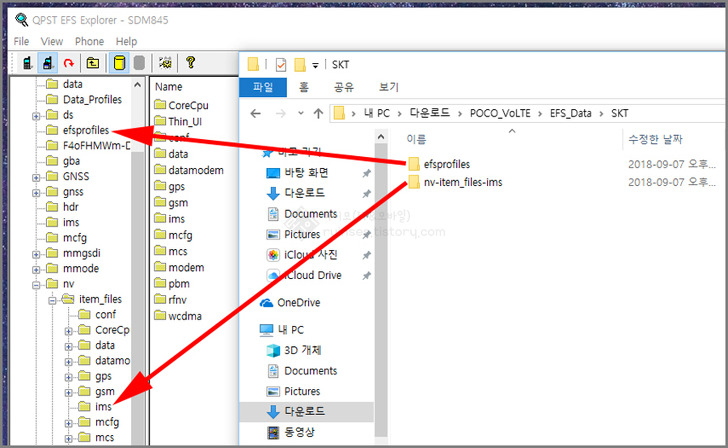Click the 다운로드 breadcrumb in address bar
The height and width of the screenshot is (448, 728).
click(429, 113)
